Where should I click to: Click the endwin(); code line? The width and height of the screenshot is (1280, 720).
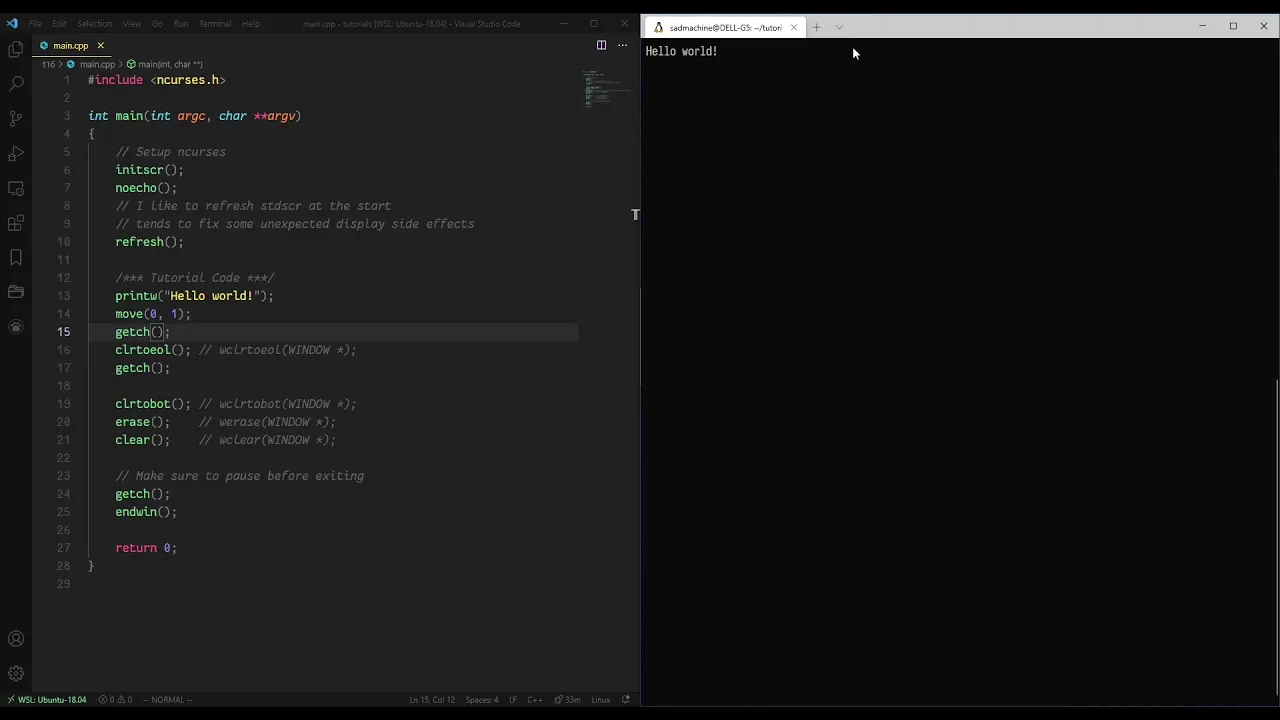(x=146, y=512)
